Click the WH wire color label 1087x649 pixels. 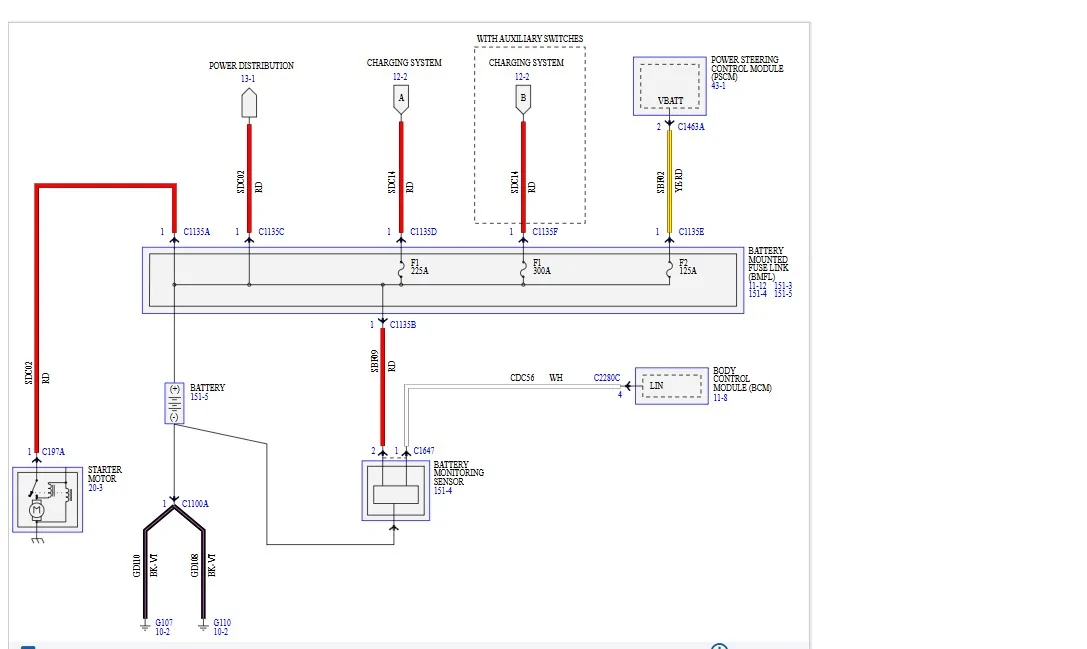[x=556, y=378]
